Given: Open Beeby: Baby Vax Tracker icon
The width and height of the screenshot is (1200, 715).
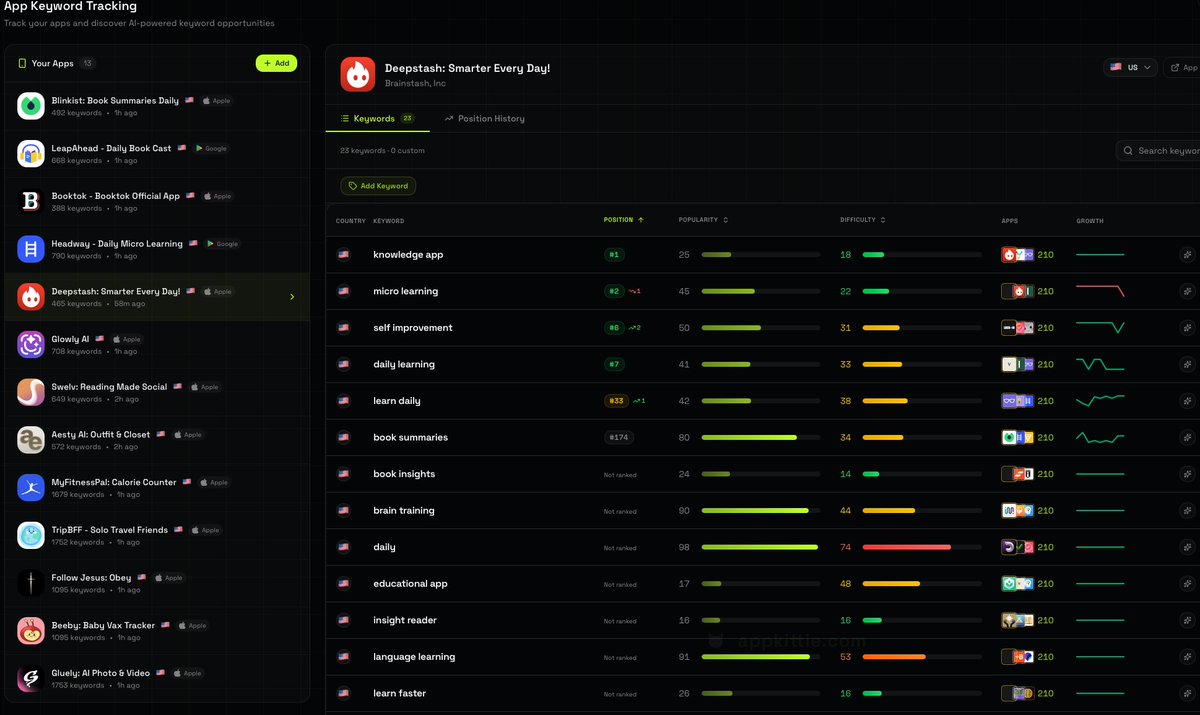Looking at the screenshot, I should [x=31, y=631].
